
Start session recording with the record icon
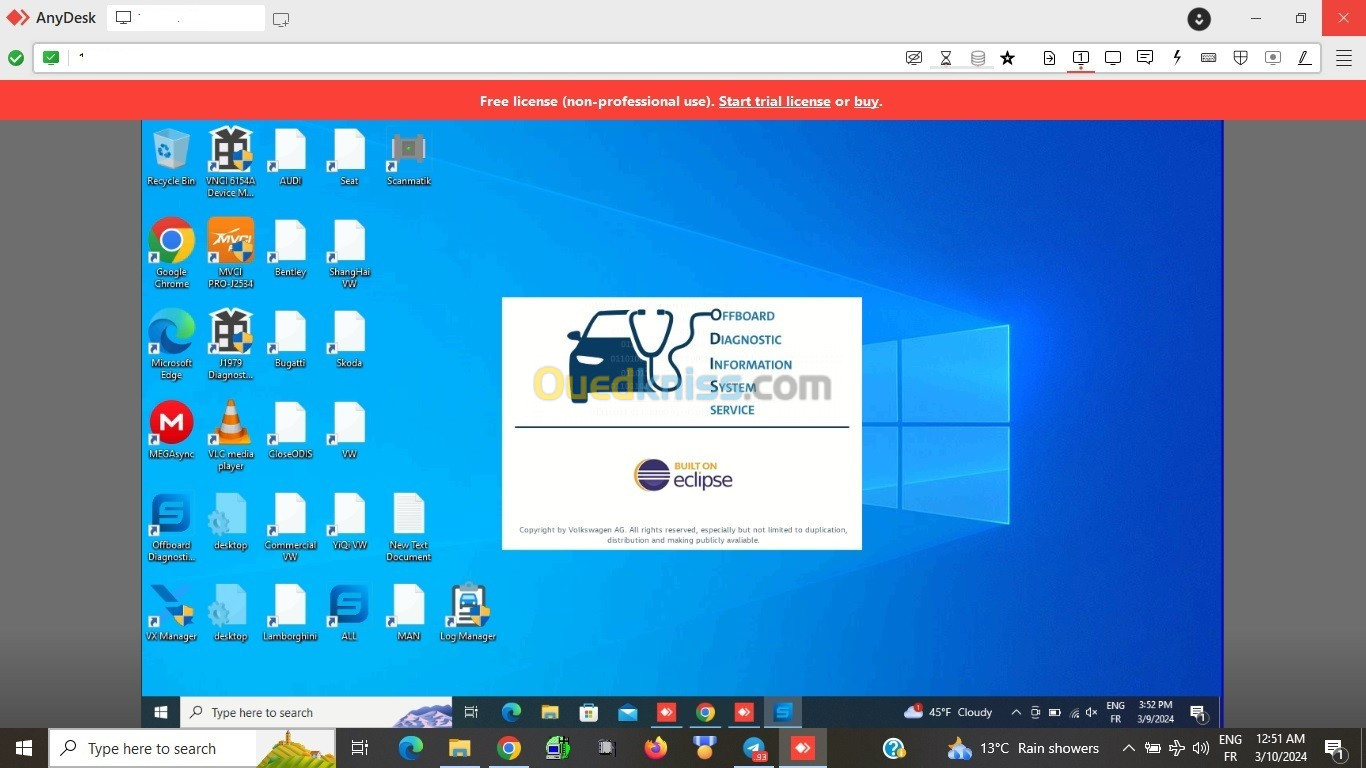tap(1273, 58)
